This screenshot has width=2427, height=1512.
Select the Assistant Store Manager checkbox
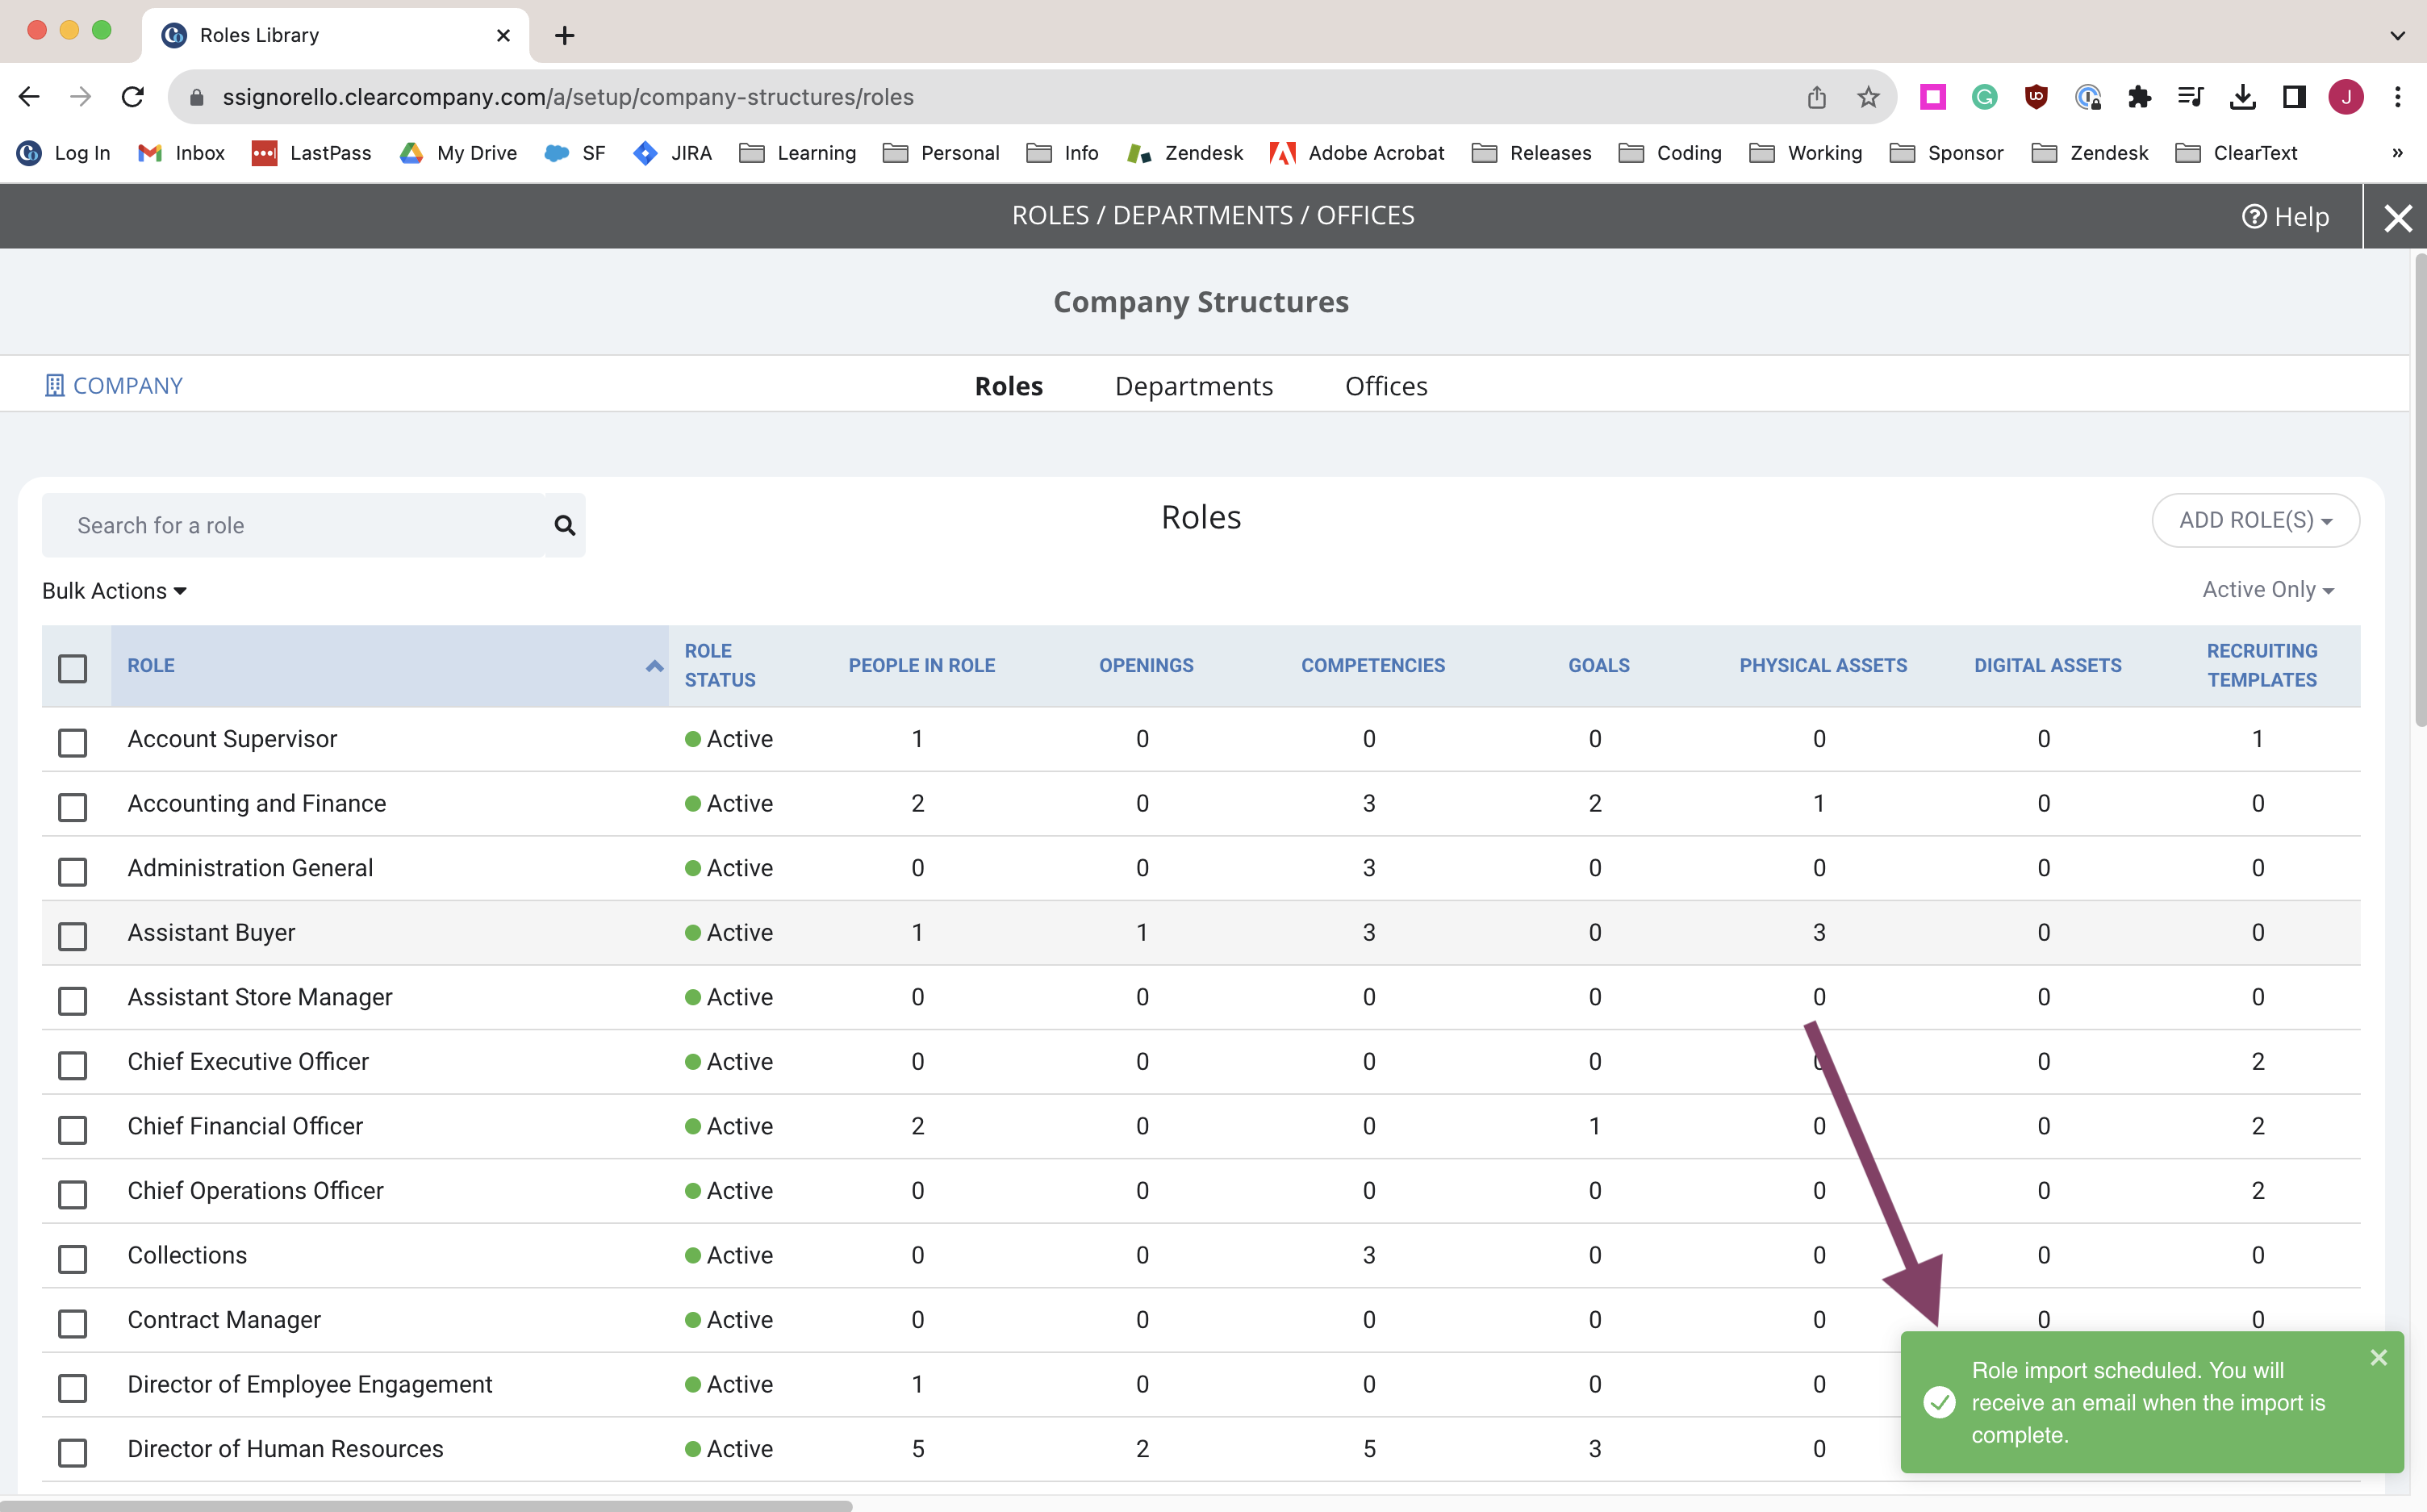(x=72, y=1000)
